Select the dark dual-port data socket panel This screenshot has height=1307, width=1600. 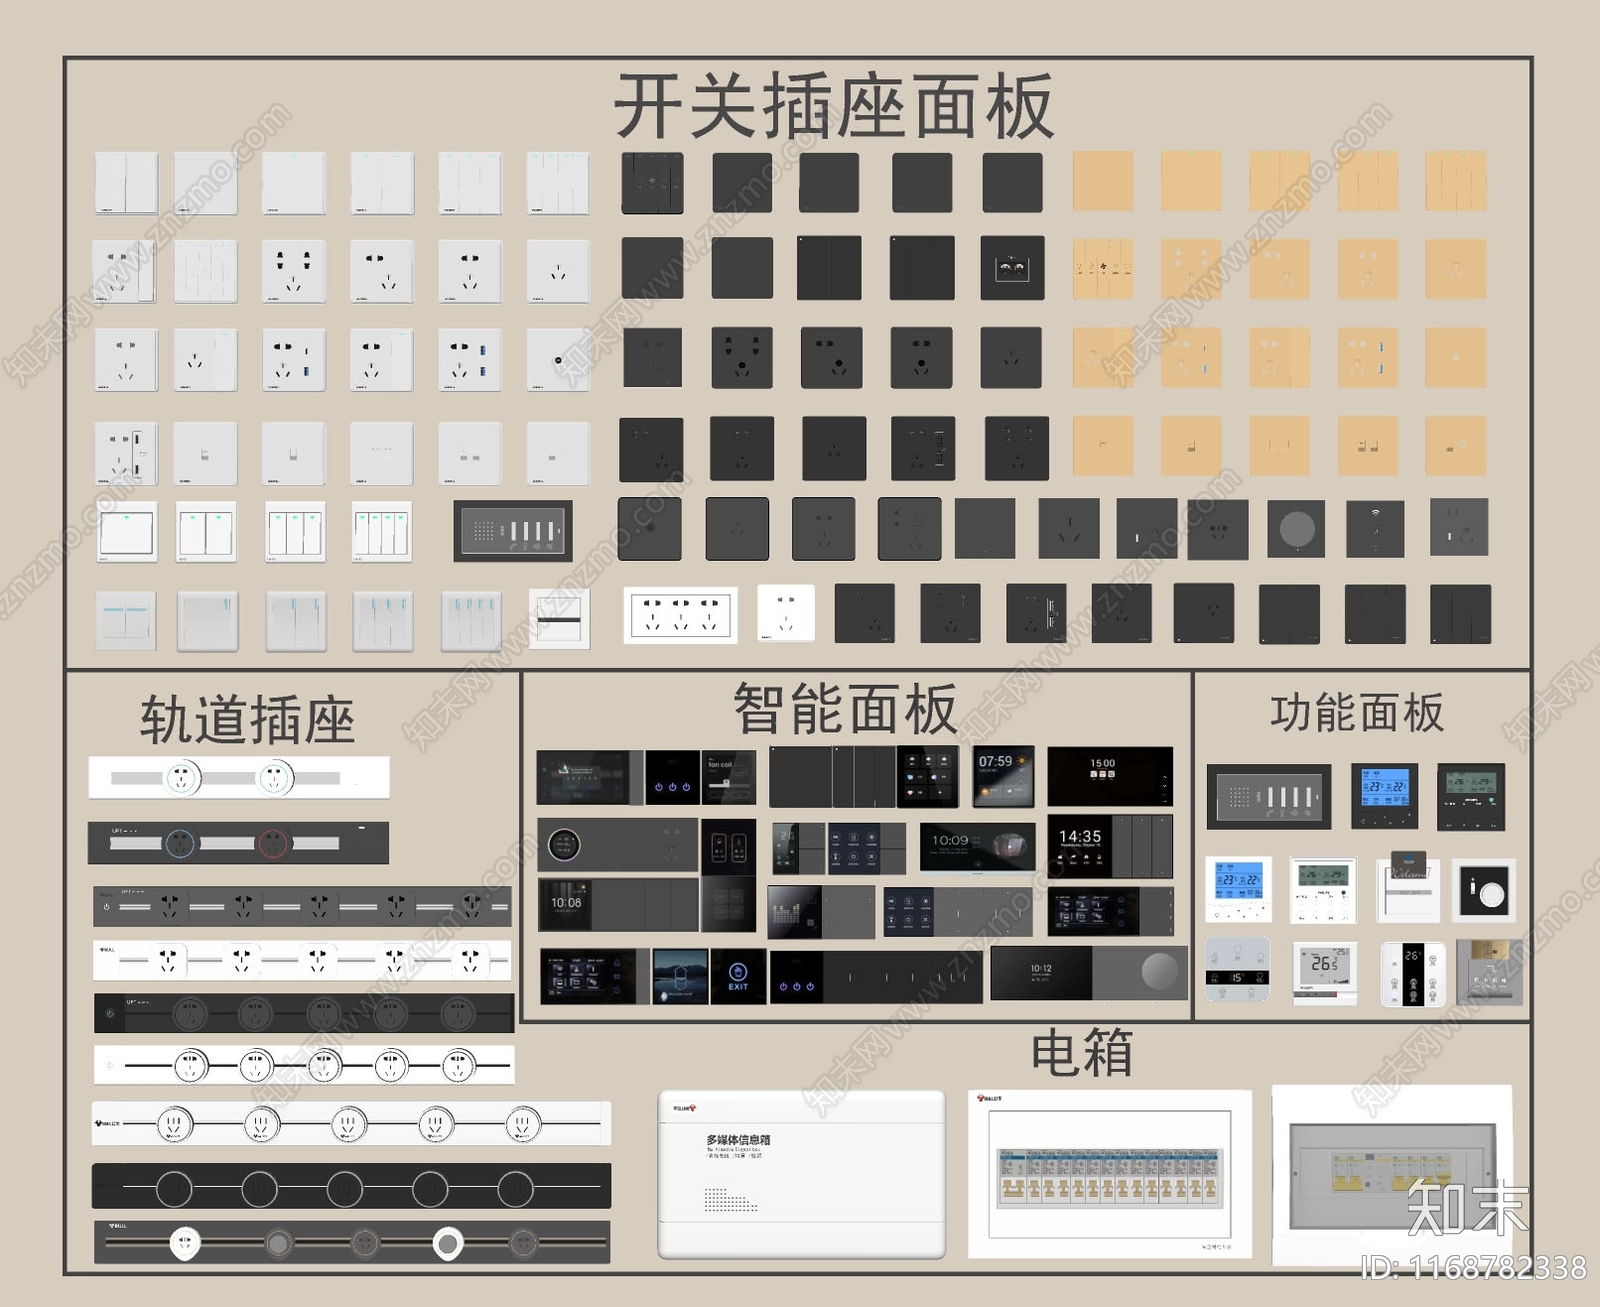click(x=1012, y=268)
